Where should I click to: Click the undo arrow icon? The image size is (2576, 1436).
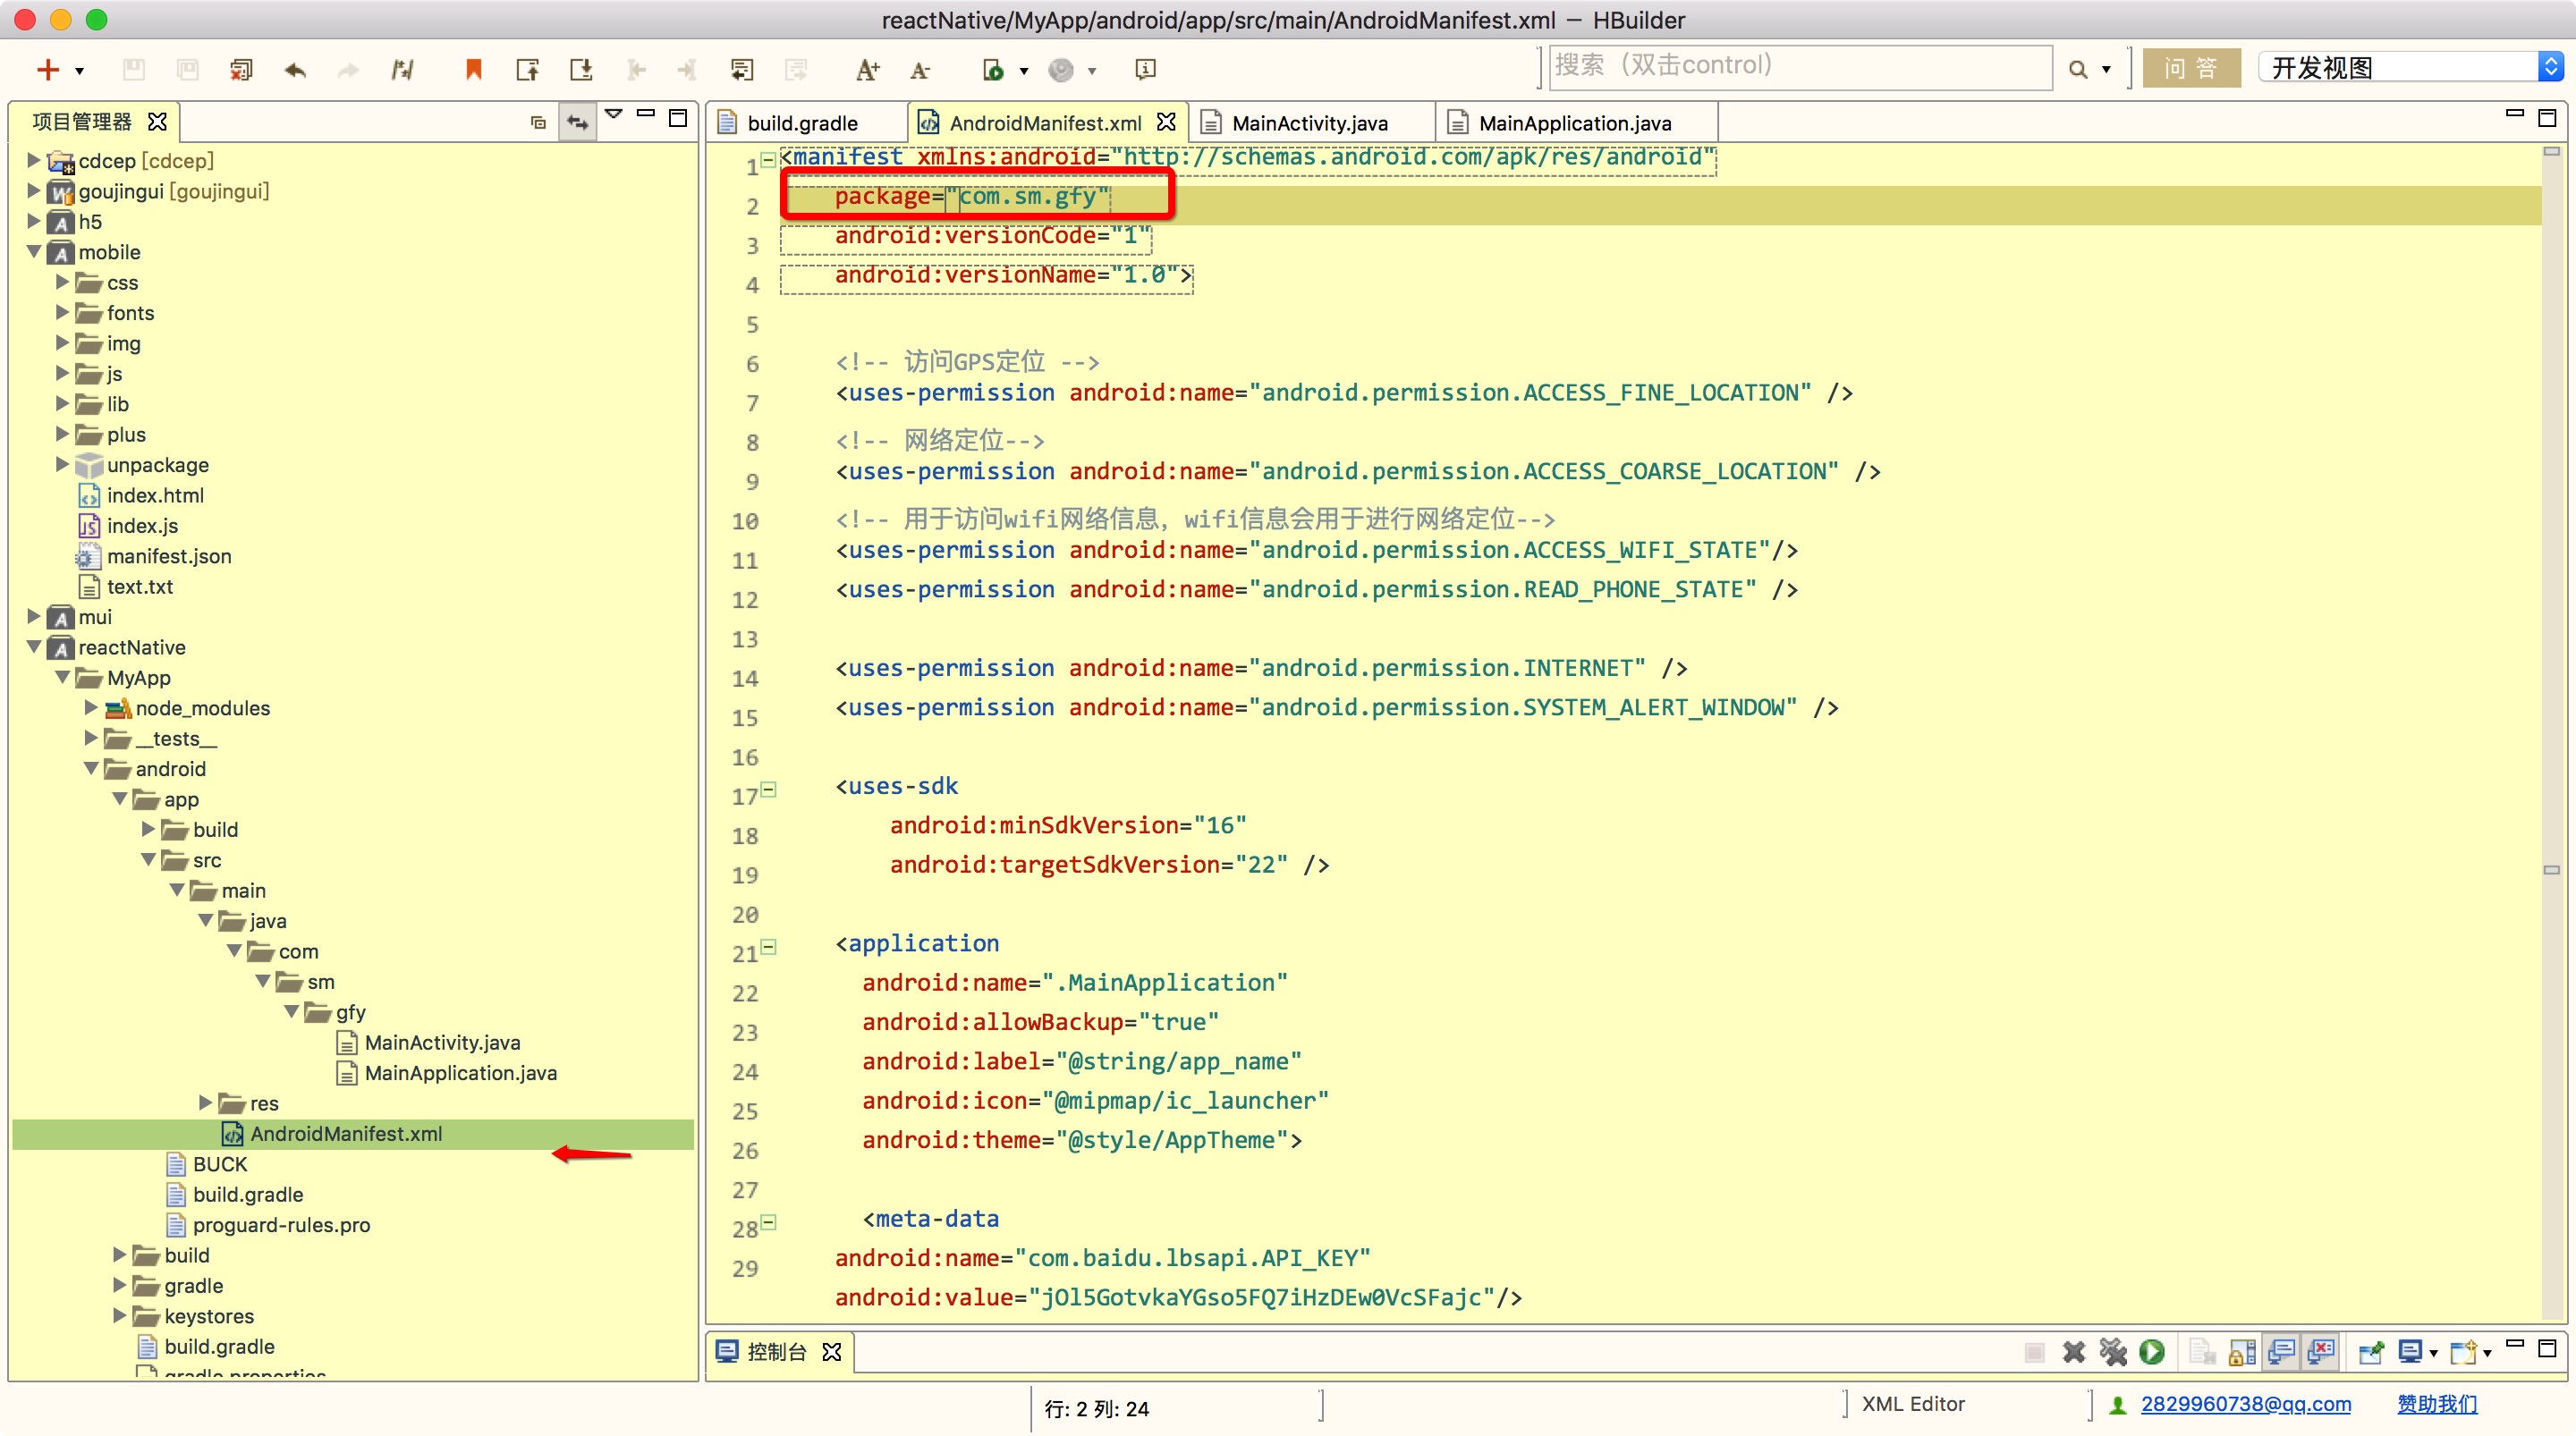point(295,69)
